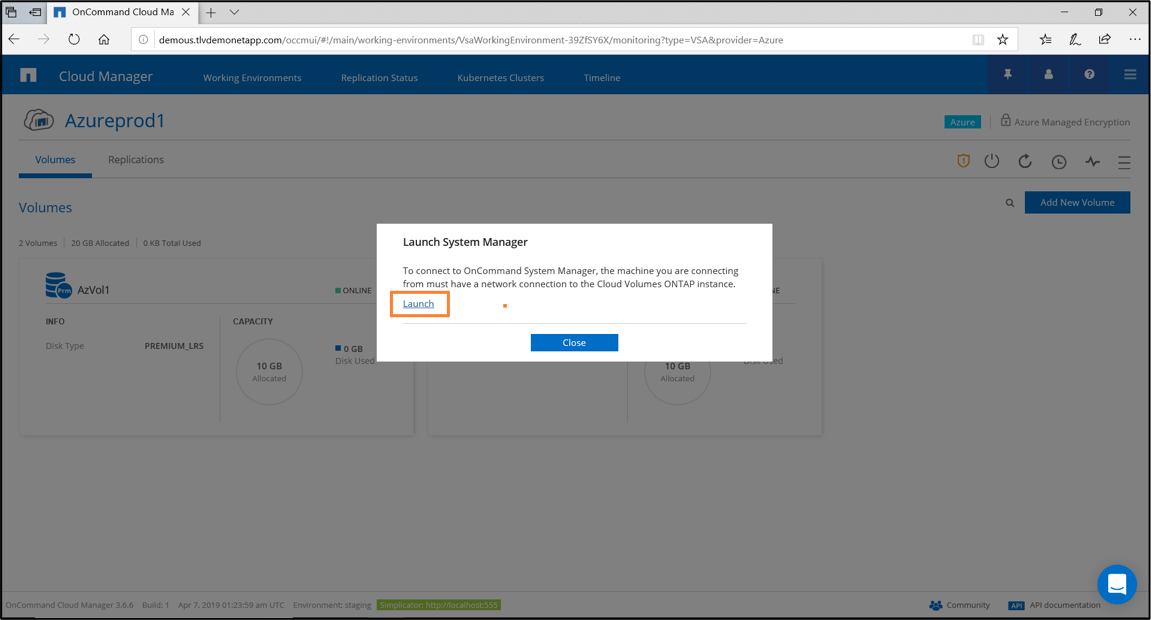This screenshot has height=620, width=1151.
Task: Go to Kubernetes Clusters page
Action: [x=500, y=78]
